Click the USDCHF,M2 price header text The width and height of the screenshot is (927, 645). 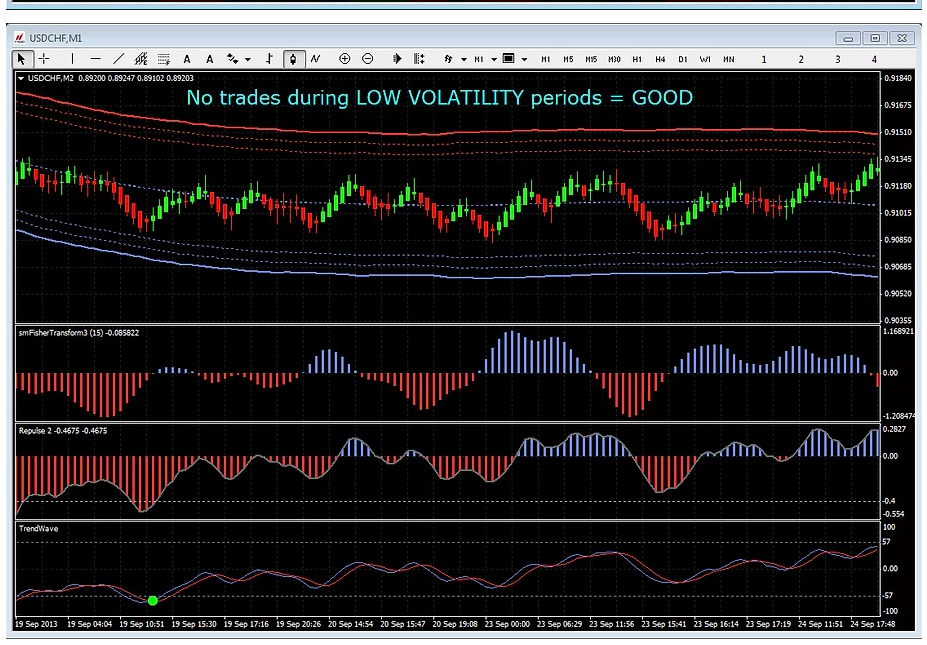click(111, 78)
